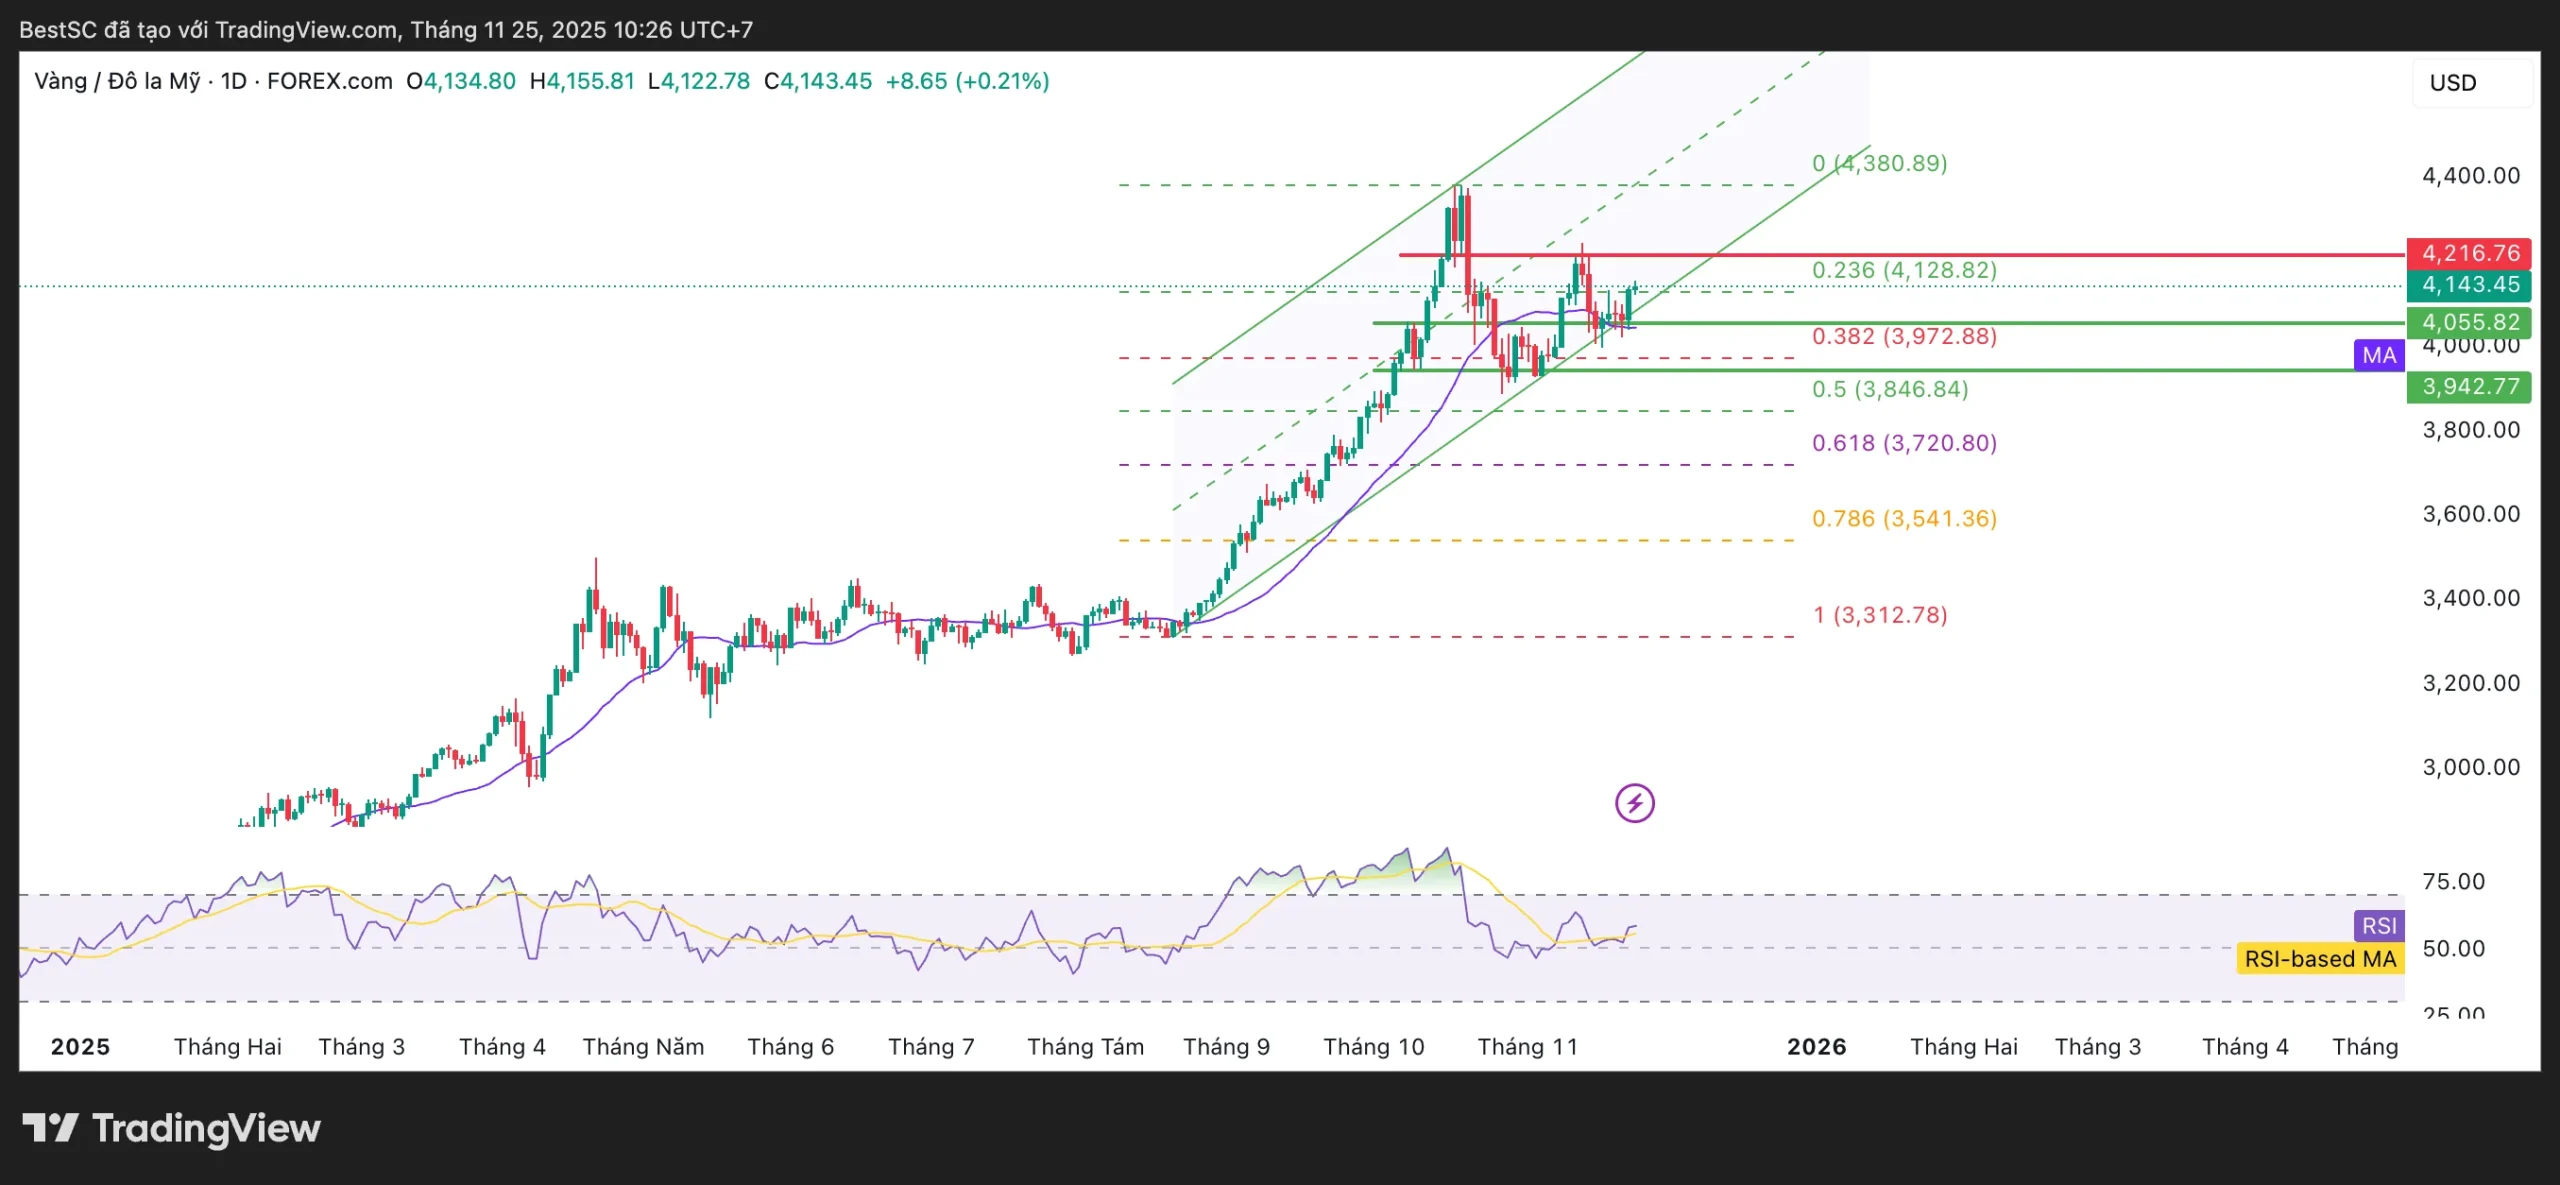2560x1185 pixels.
Task: Click the 75.00 RSI scale value
Action: point(2452,881)
